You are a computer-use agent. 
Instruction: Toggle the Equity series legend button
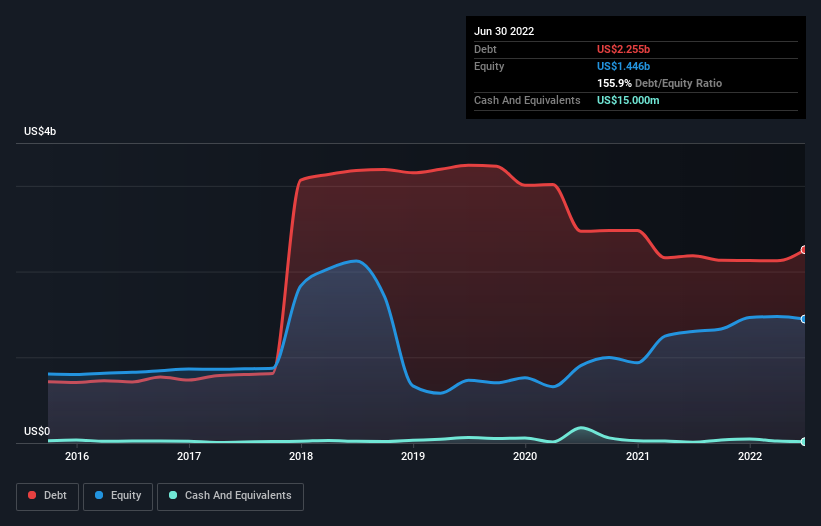pyautogui.click(x=118, y=496)
